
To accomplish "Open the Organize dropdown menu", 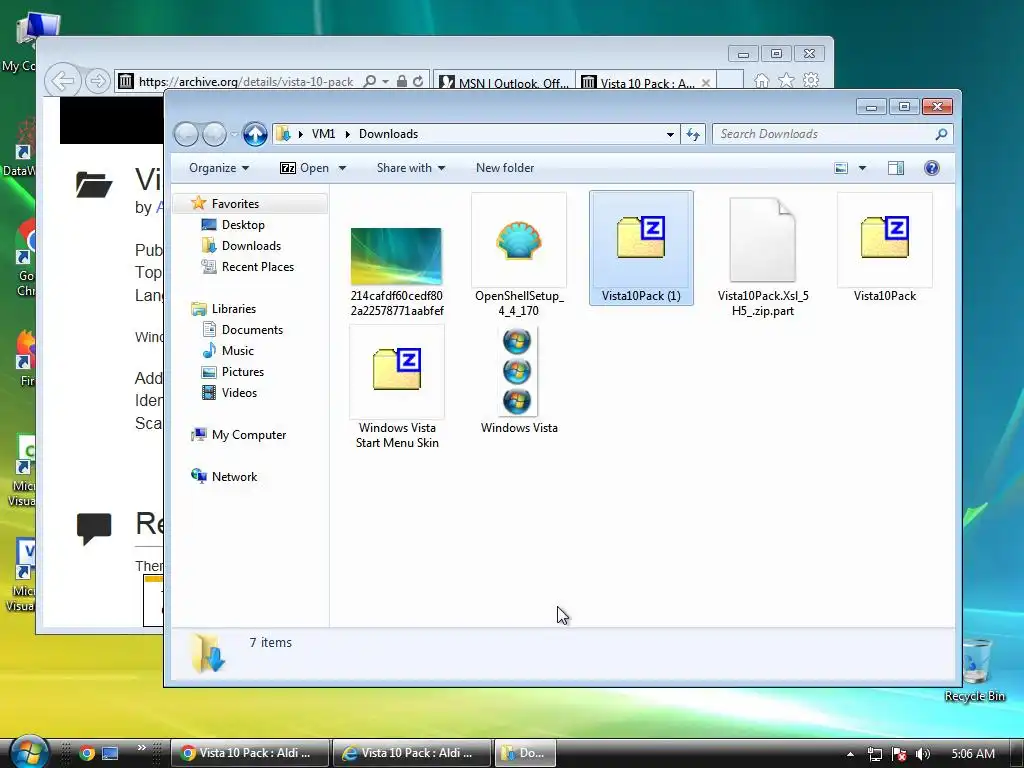I will [x=219, y=168].
